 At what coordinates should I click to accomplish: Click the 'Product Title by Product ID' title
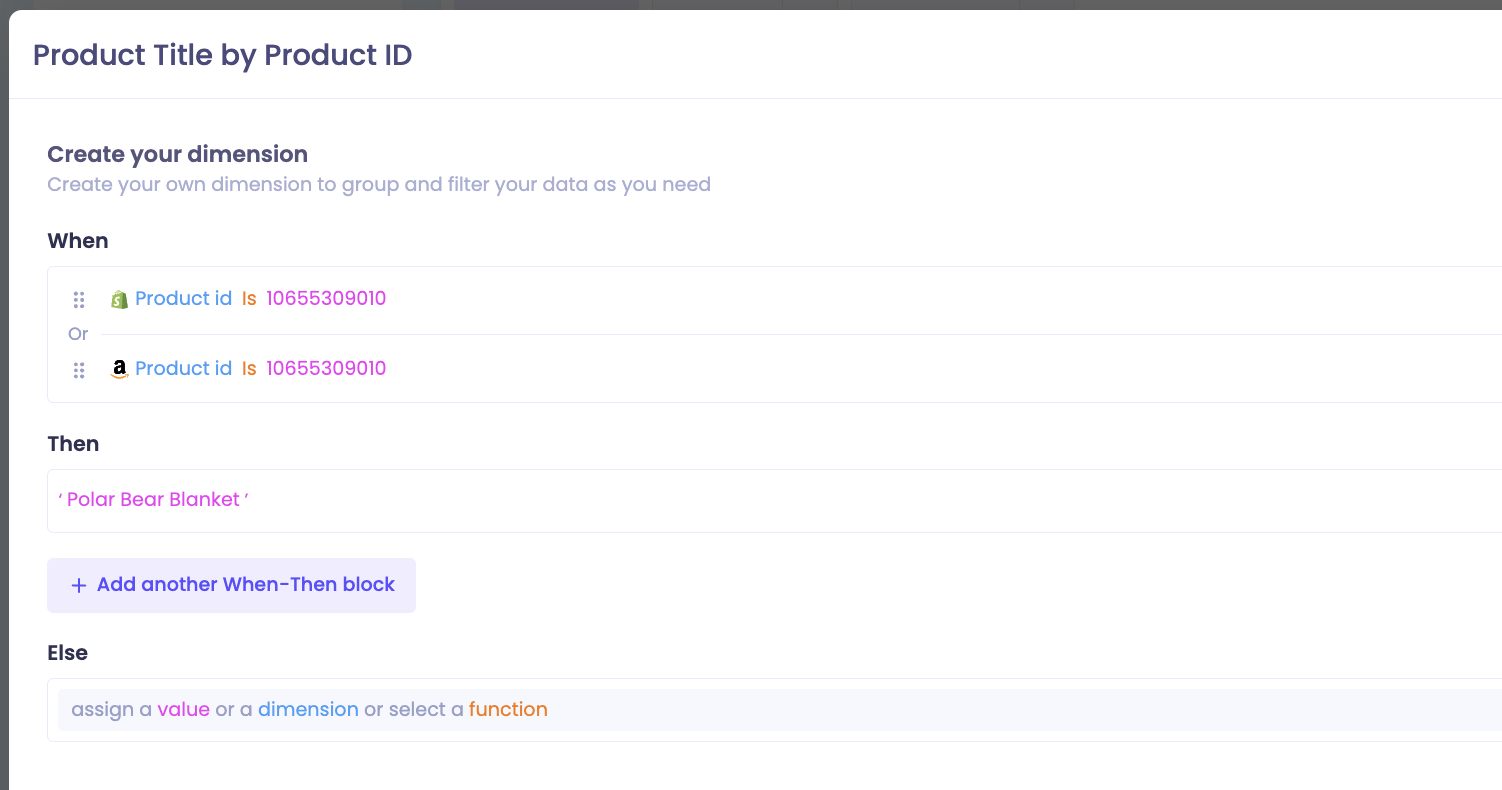tap(222, 55)
